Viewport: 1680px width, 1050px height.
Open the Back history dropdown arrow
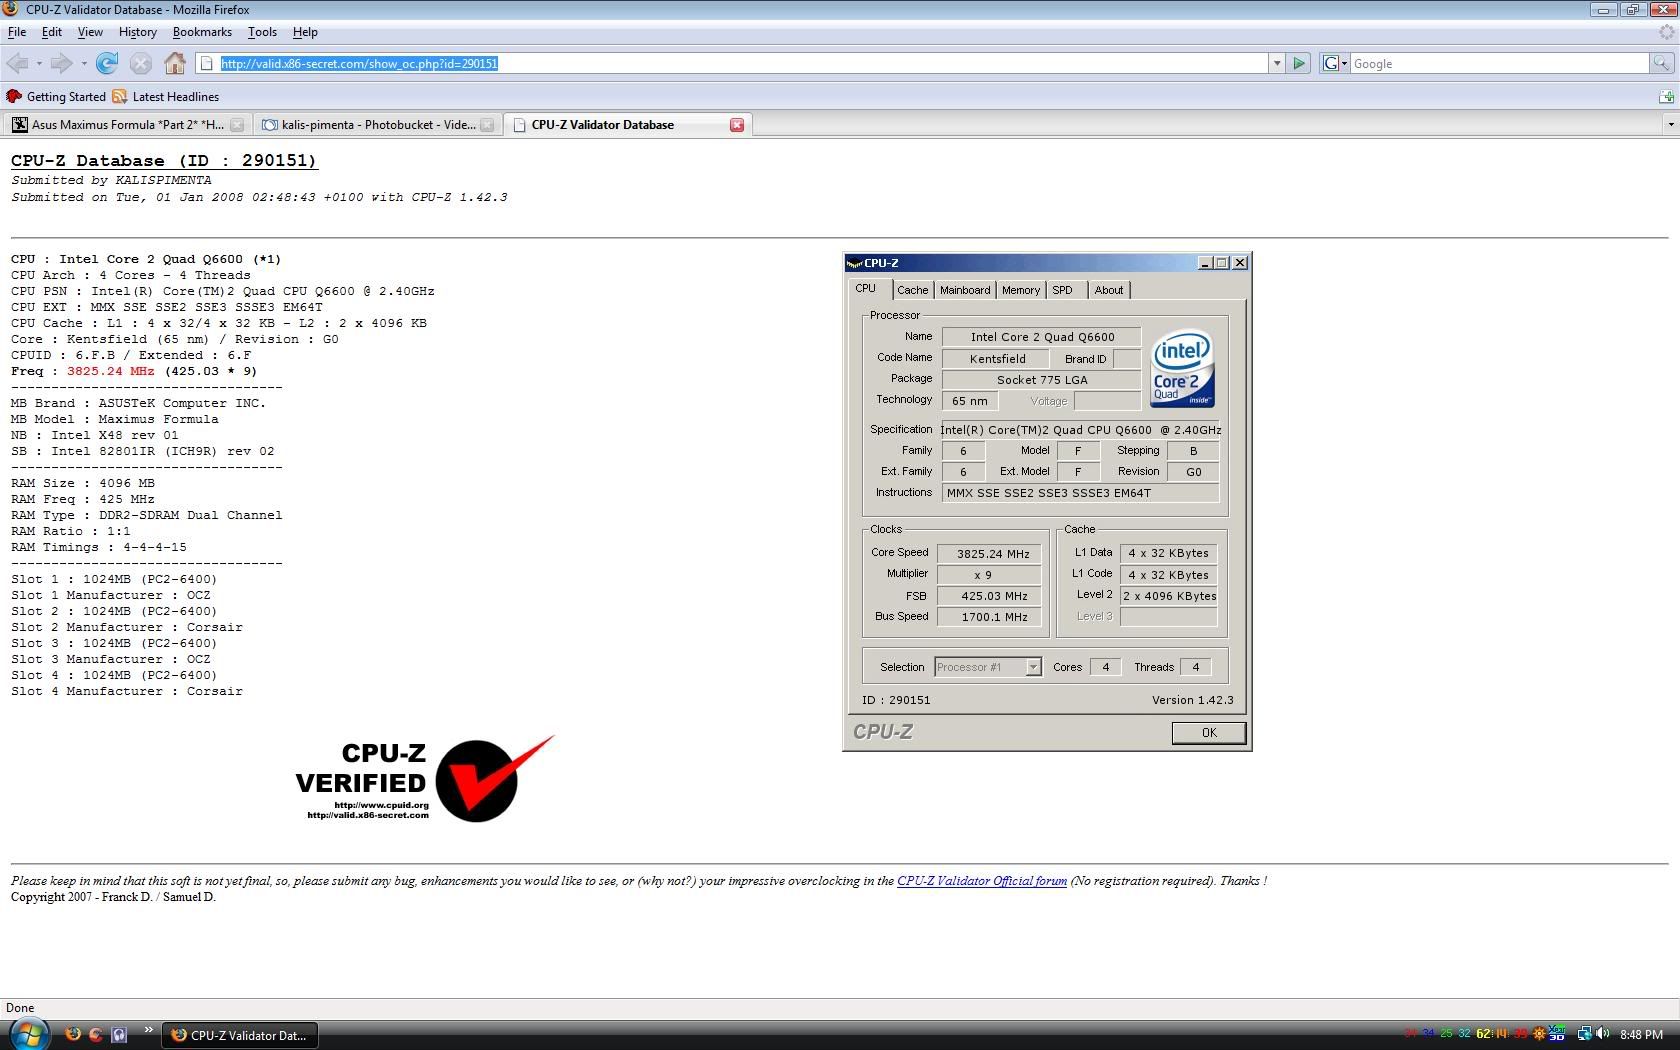pyautogui.click(x=39, y=63)
